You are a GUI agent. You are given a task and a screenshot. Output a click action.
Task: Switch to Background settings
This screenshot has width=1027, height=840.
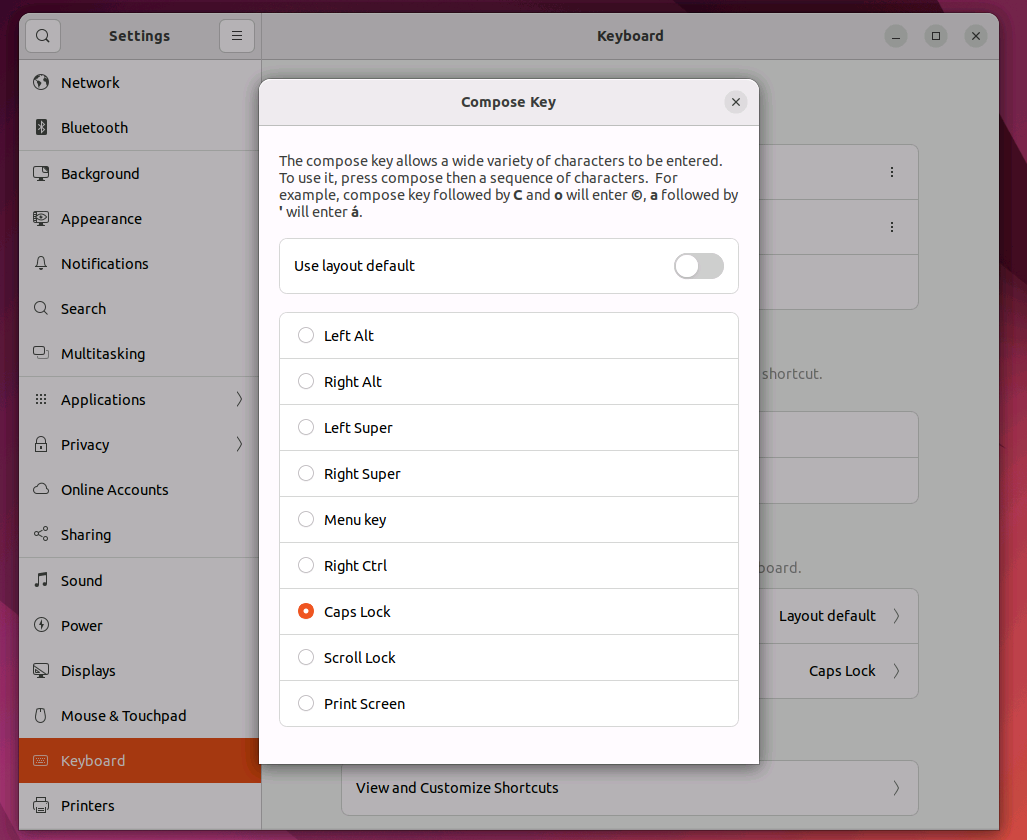pyautogui.click(x=140, y=173)
